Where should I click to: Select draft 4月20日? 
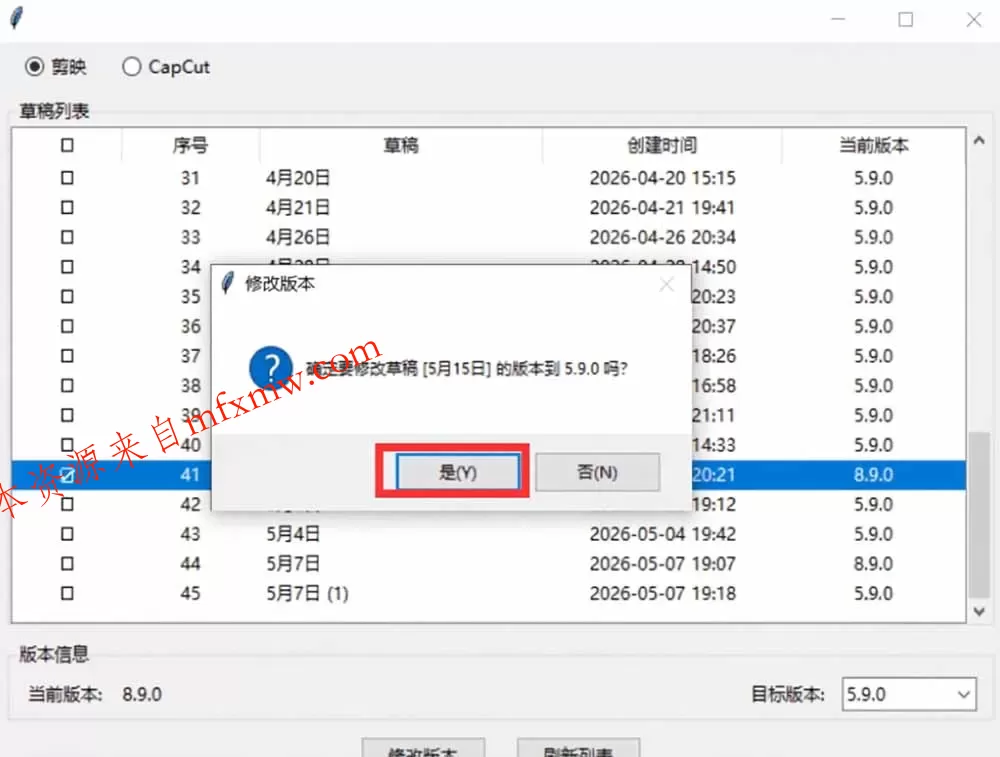click(298, 177)
